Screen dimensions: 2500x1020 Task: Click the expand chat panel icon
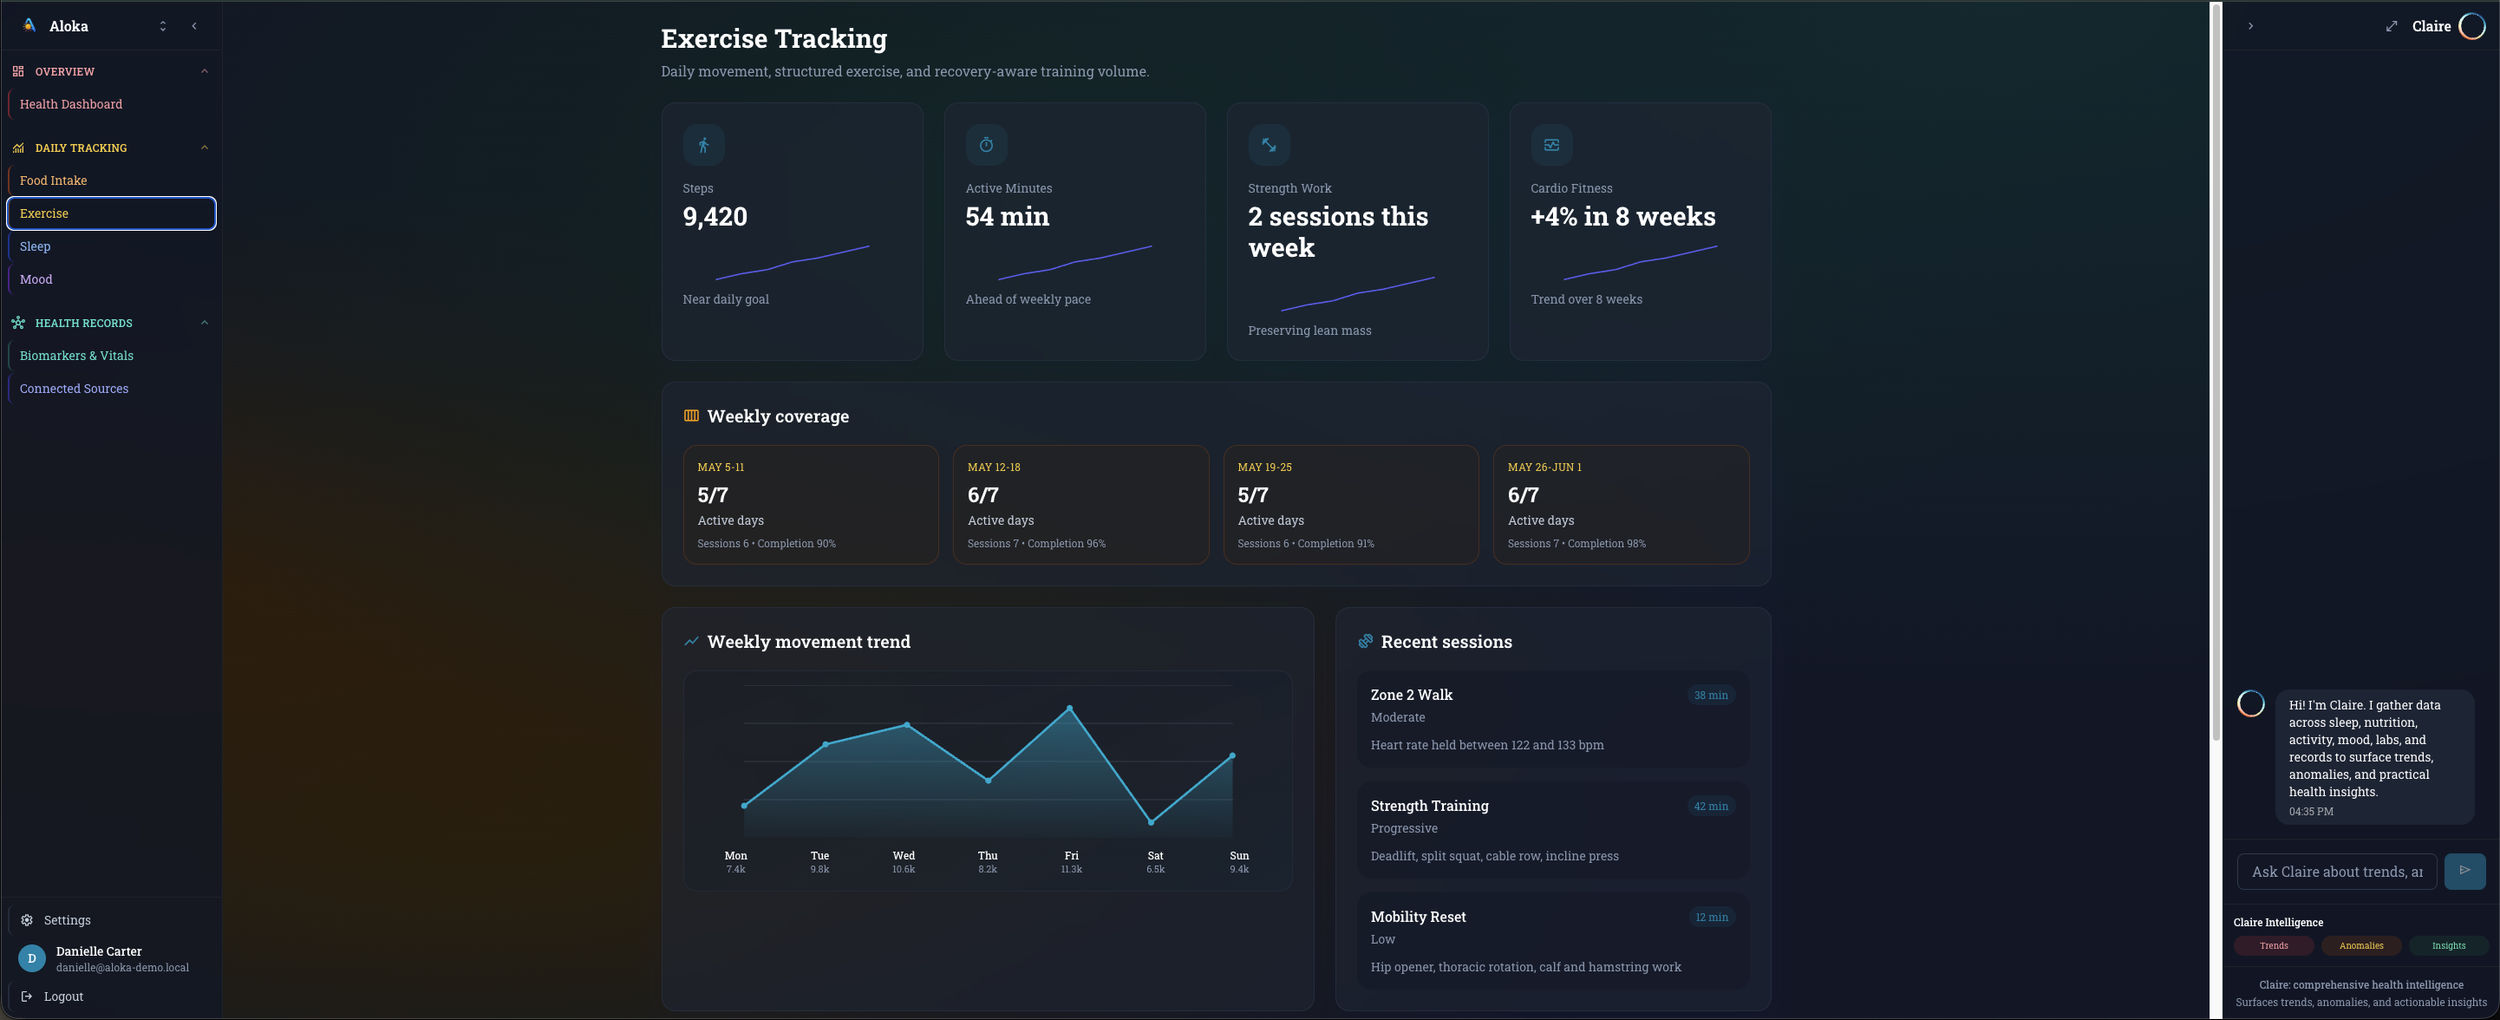pyautogui.click(x=2391, y=26)
